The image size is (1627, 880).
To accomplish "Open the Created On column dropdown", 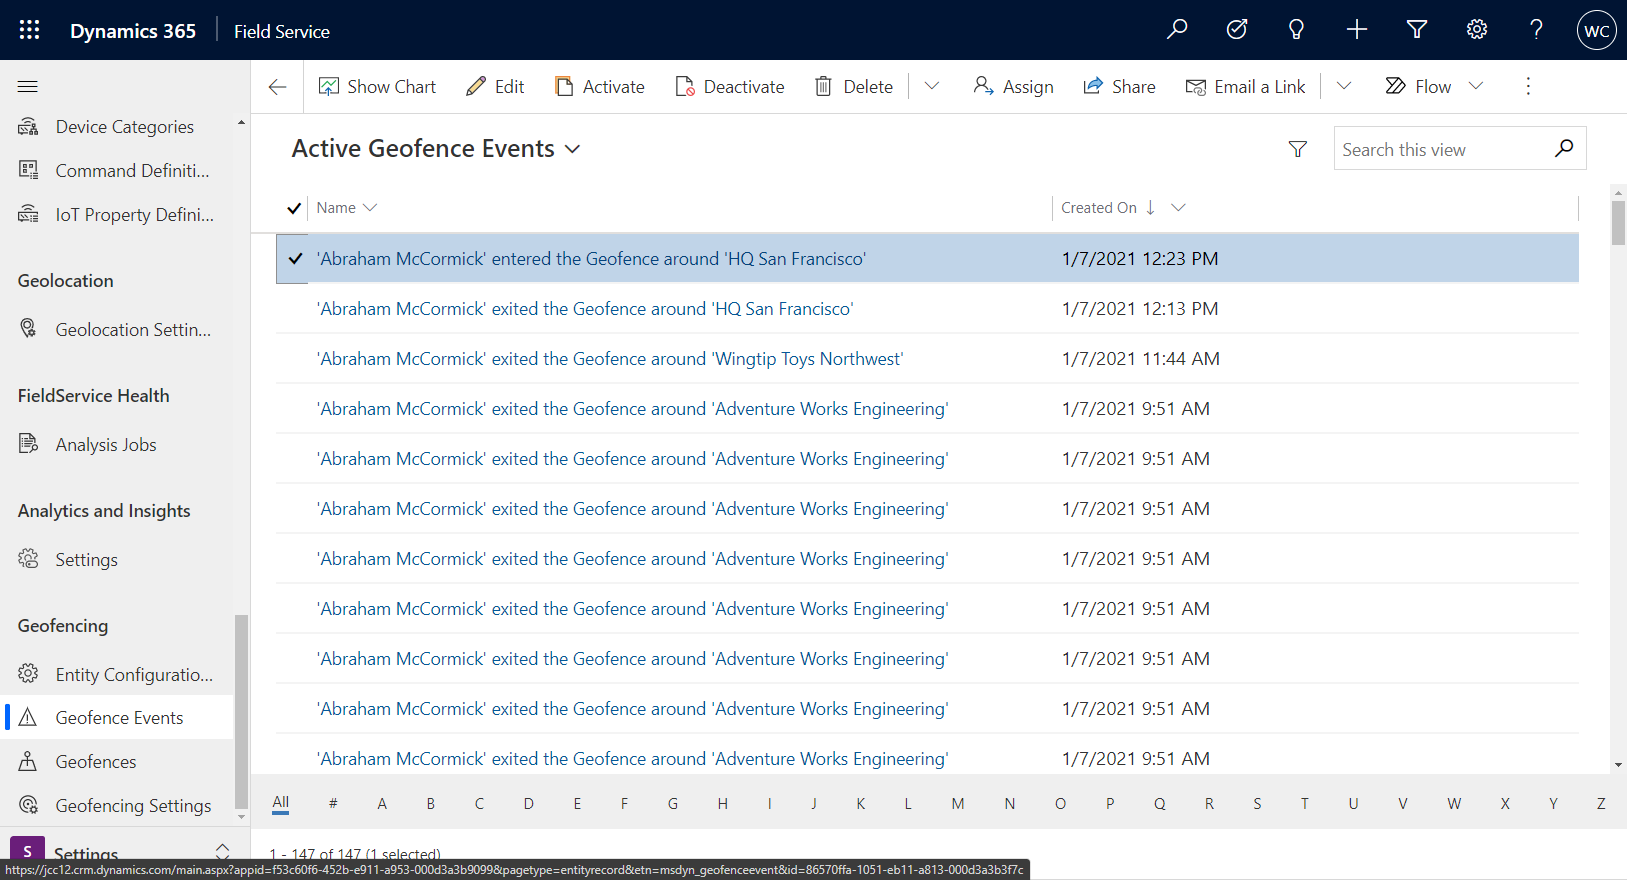I will coord(1178,208).
